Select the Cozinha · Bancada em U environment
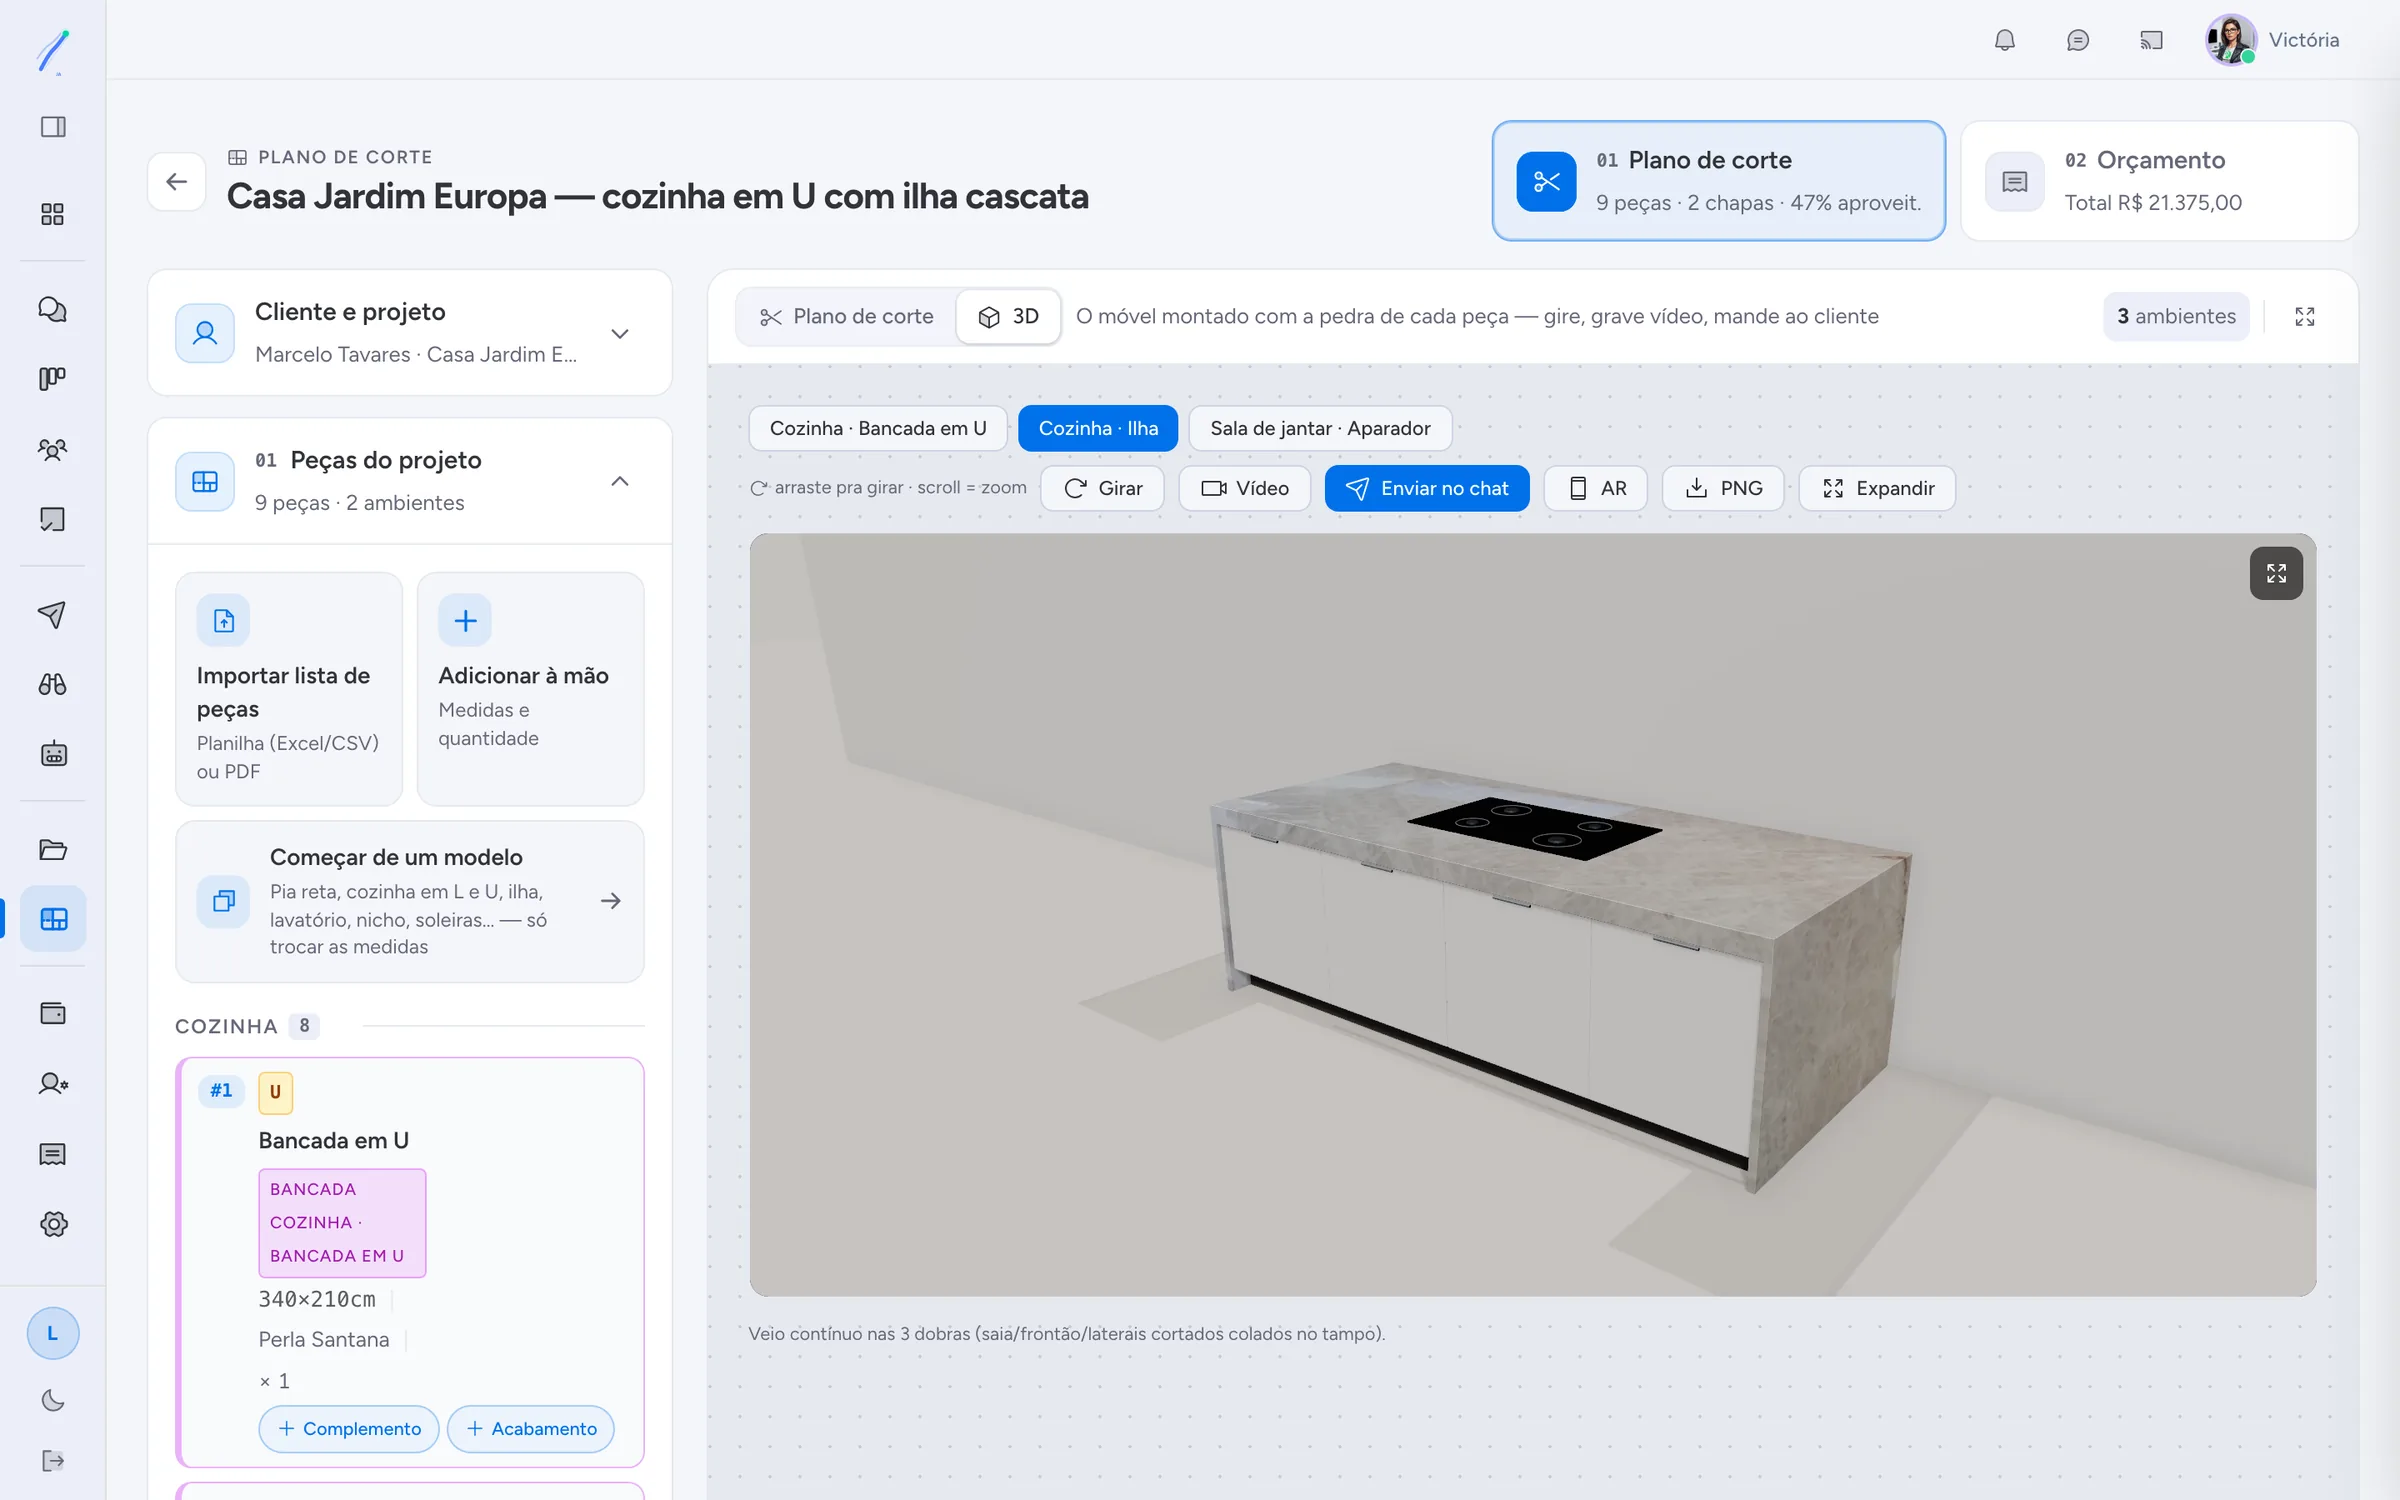The width and height of the screenshot is (2400, 1500). click(877, 428)
